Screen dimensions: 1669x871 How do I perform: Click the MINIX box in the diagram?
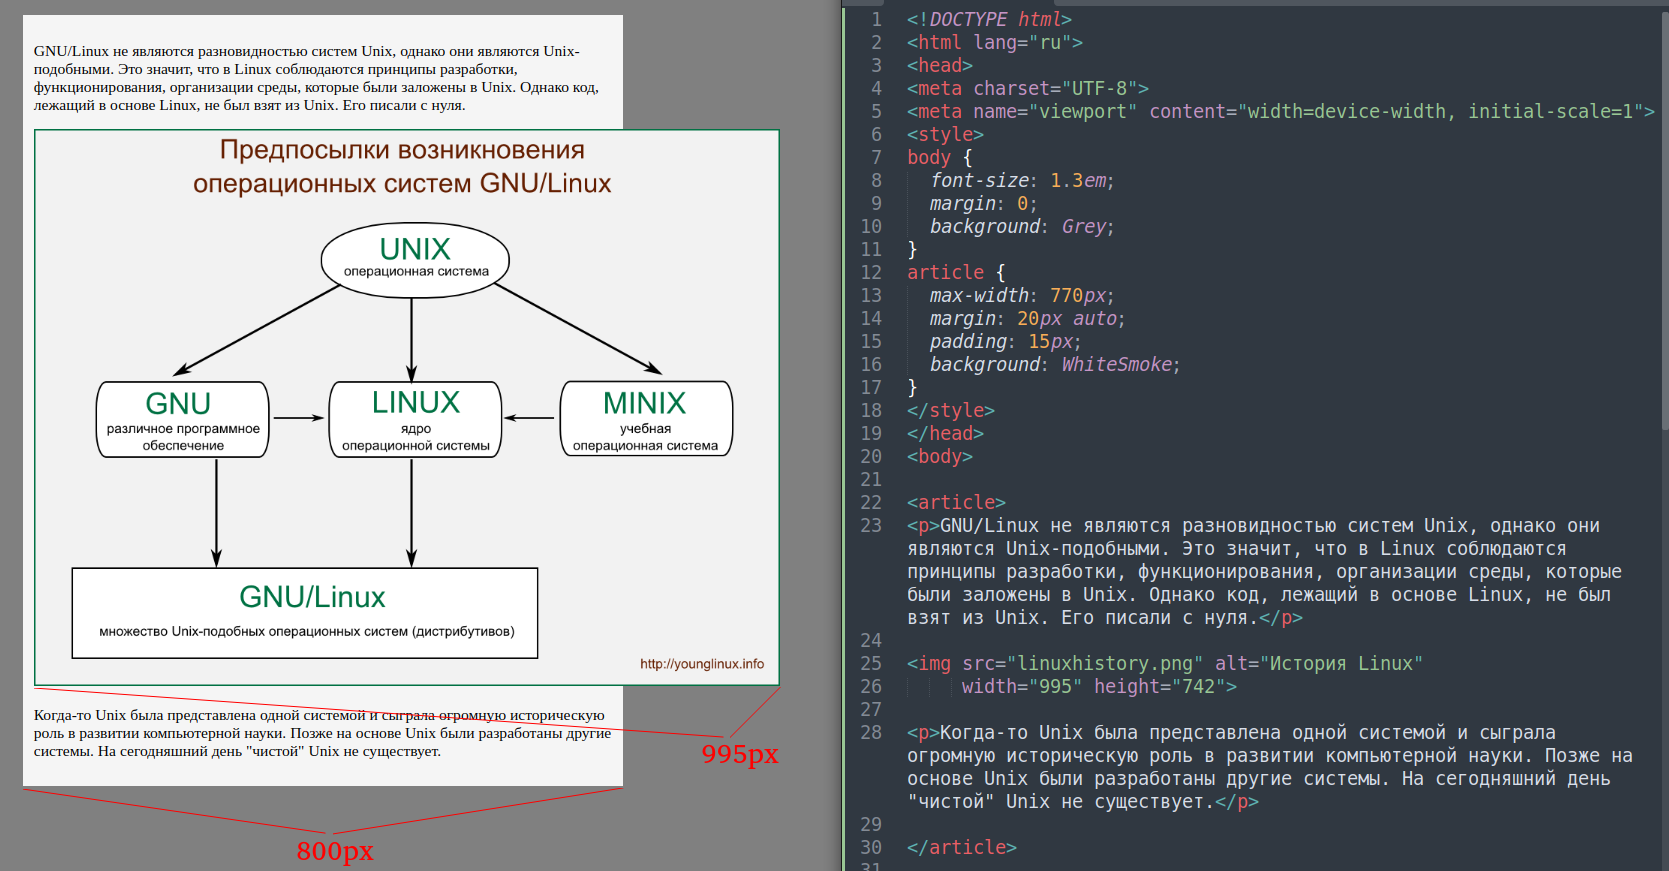pyautogui.click(x=646, y=419)
